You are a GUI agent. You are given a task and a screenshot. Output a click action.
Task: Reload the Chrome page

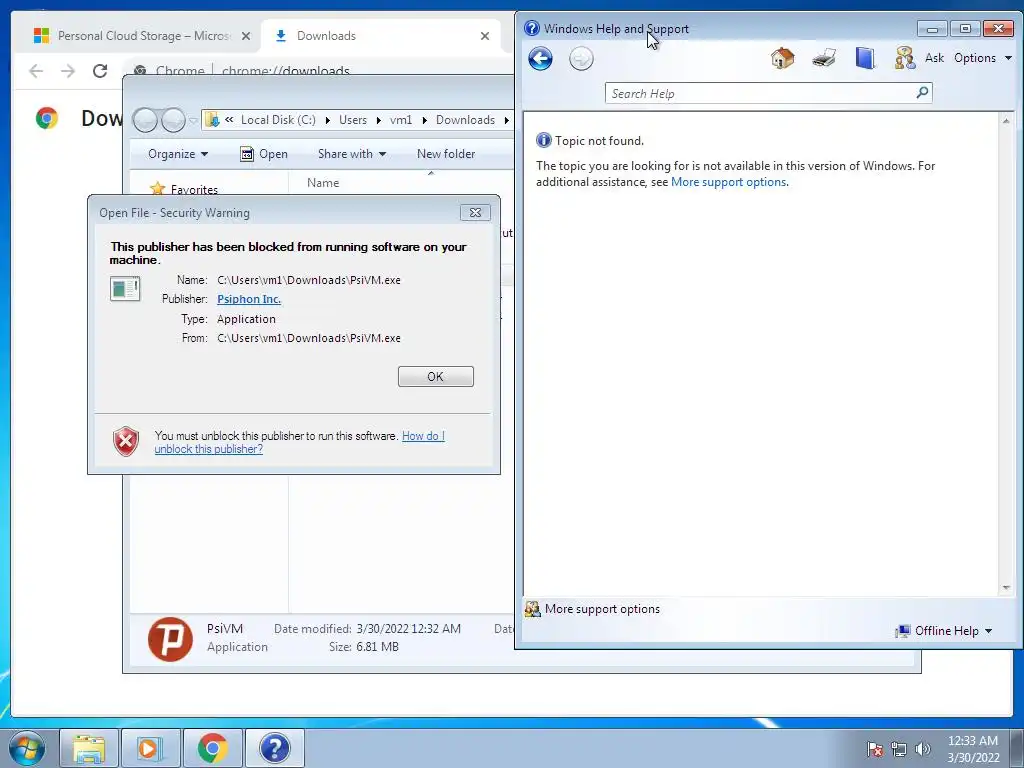pyautogui.click(x=100, y=71)
